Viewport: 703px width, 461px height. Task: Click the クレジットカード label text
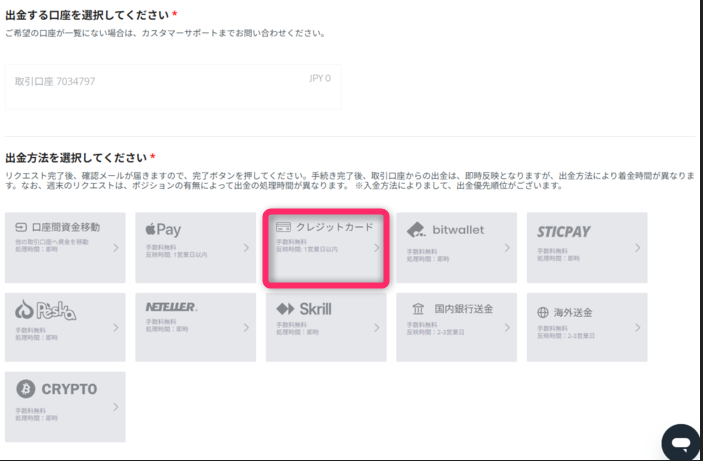334,227
